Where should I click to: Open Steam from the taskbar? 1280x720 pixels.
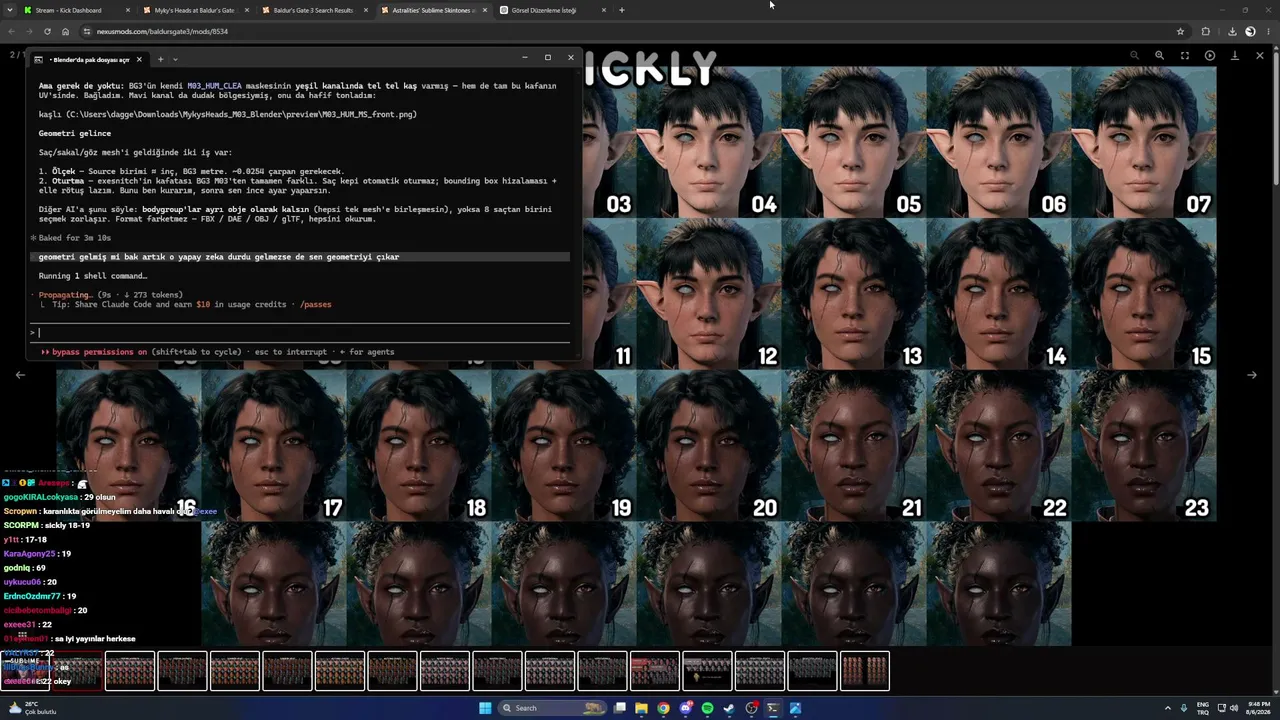[729, 708]
